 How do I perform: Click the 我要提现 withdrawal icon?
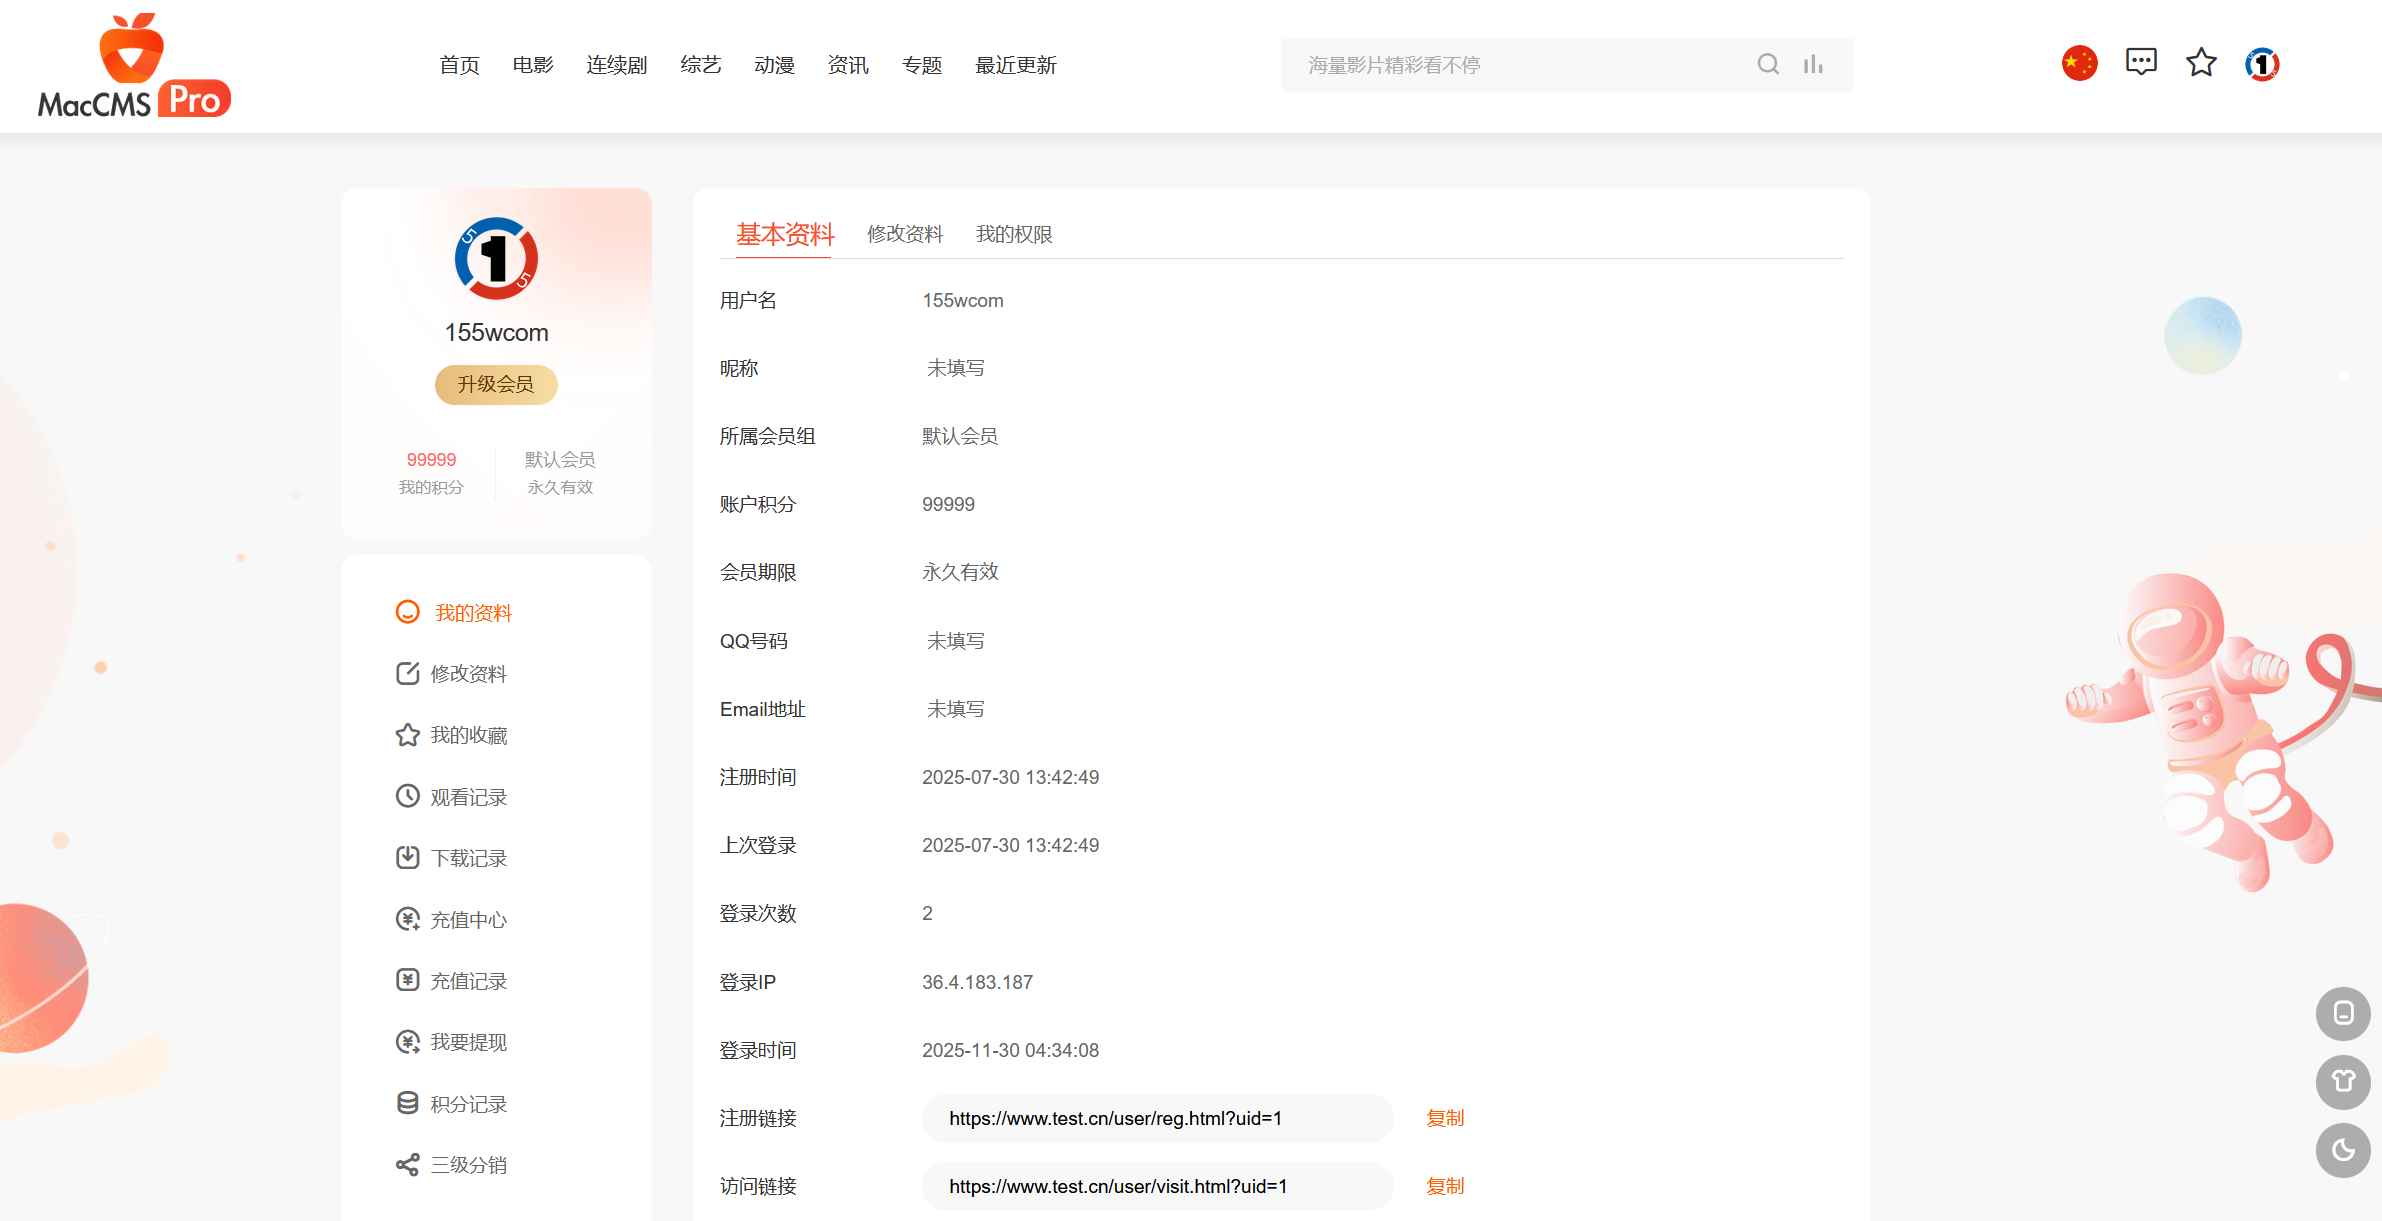pyautogui.click(x=406, y=1042)
